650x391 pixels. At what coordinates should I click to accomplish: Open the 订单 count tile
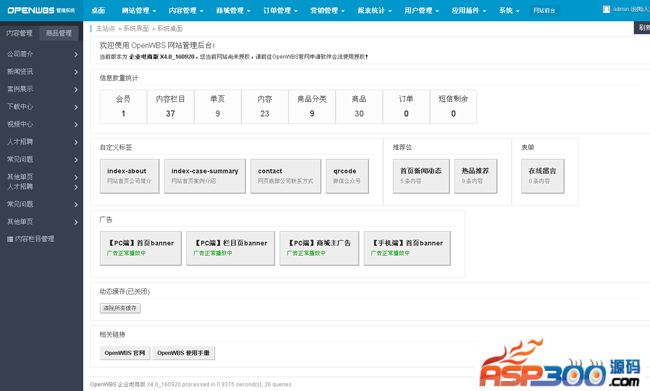(x=406, y=107)
